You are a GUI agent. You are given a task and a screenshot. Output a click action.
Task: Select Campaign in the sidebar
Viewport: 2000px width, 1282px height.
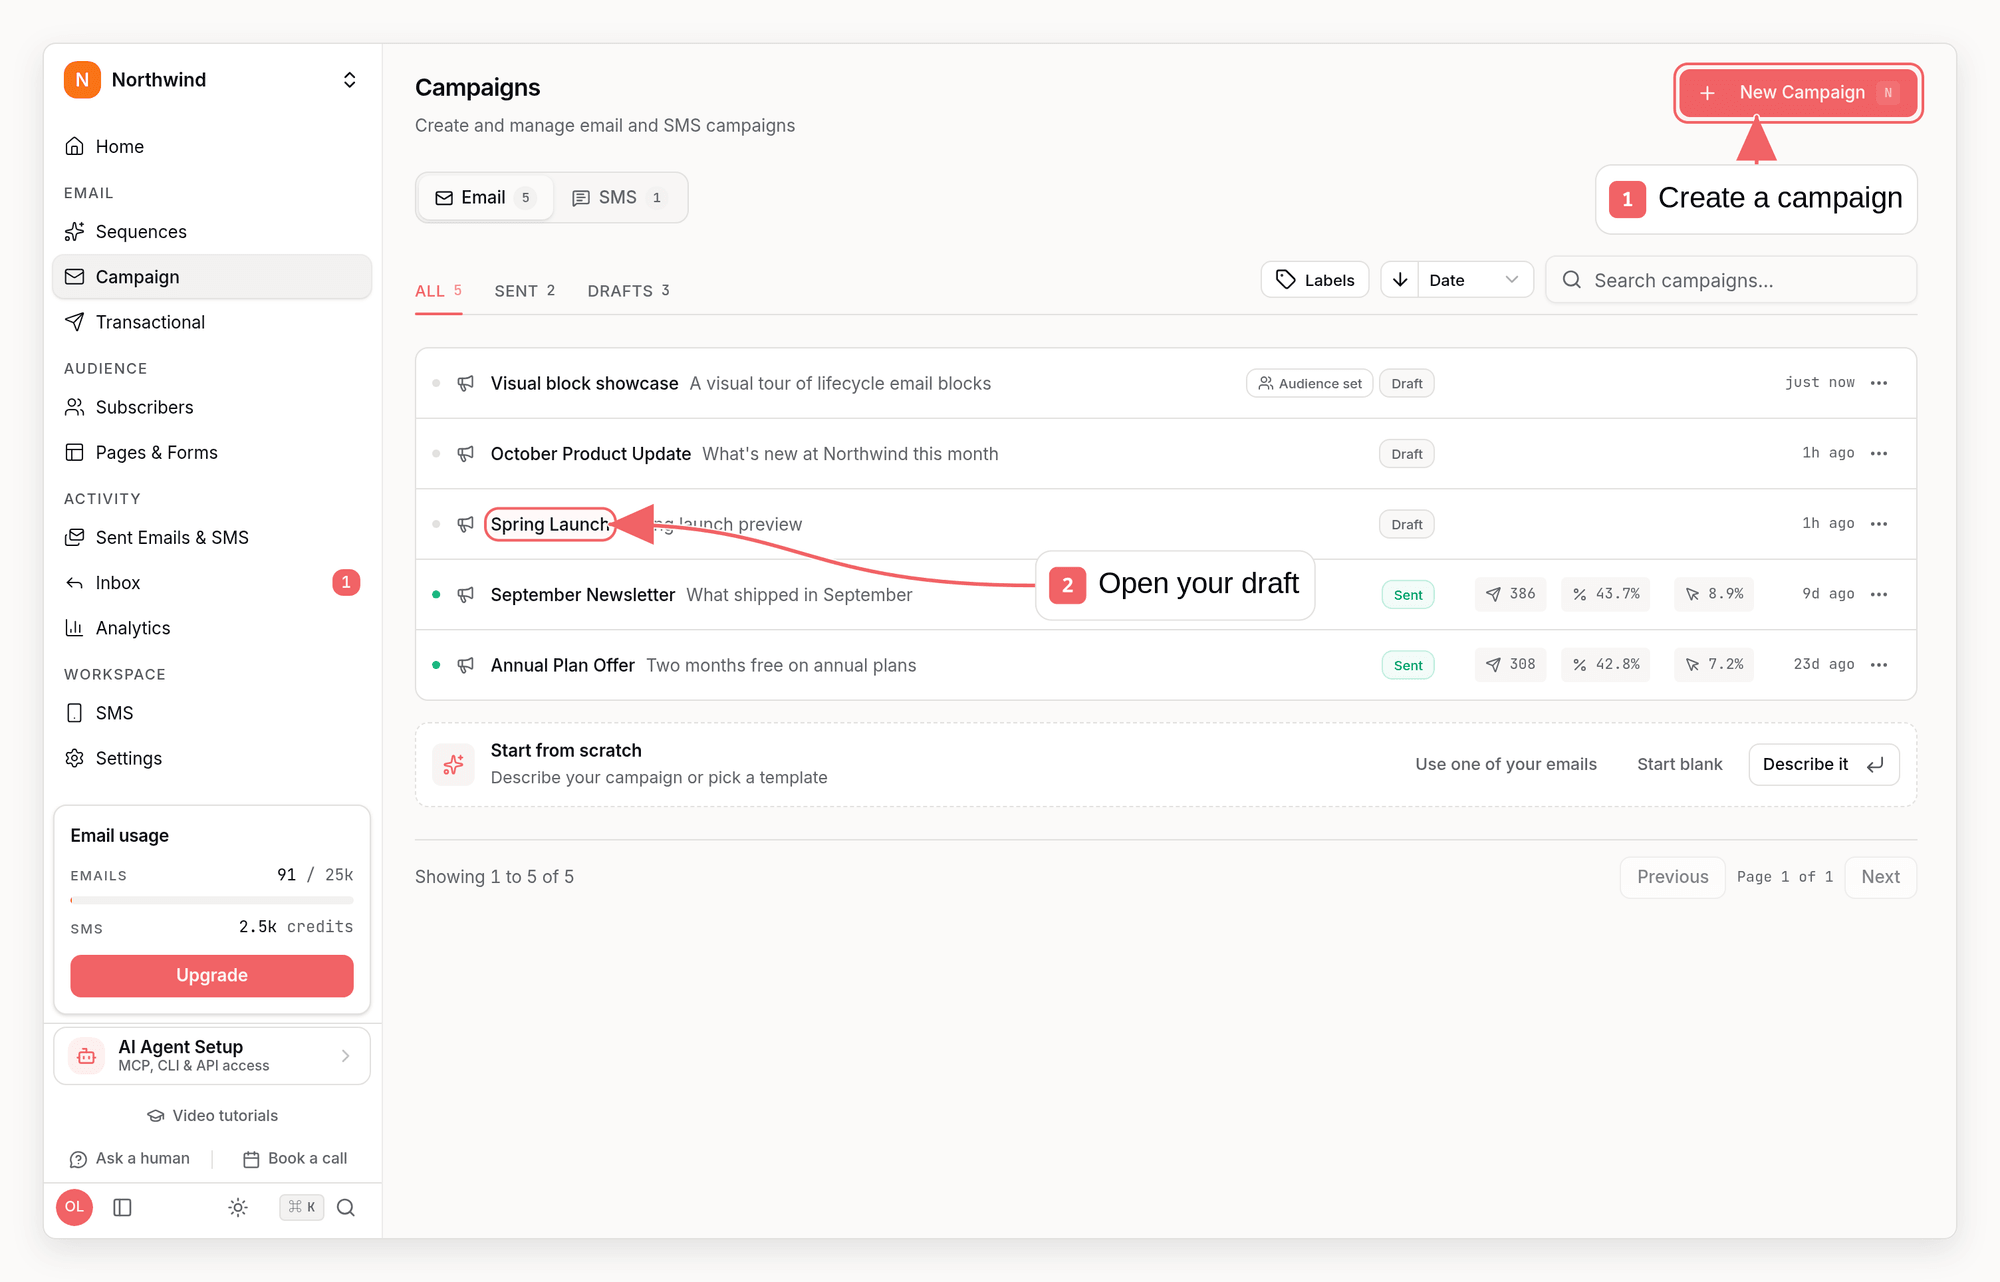[x=211, y=277]
